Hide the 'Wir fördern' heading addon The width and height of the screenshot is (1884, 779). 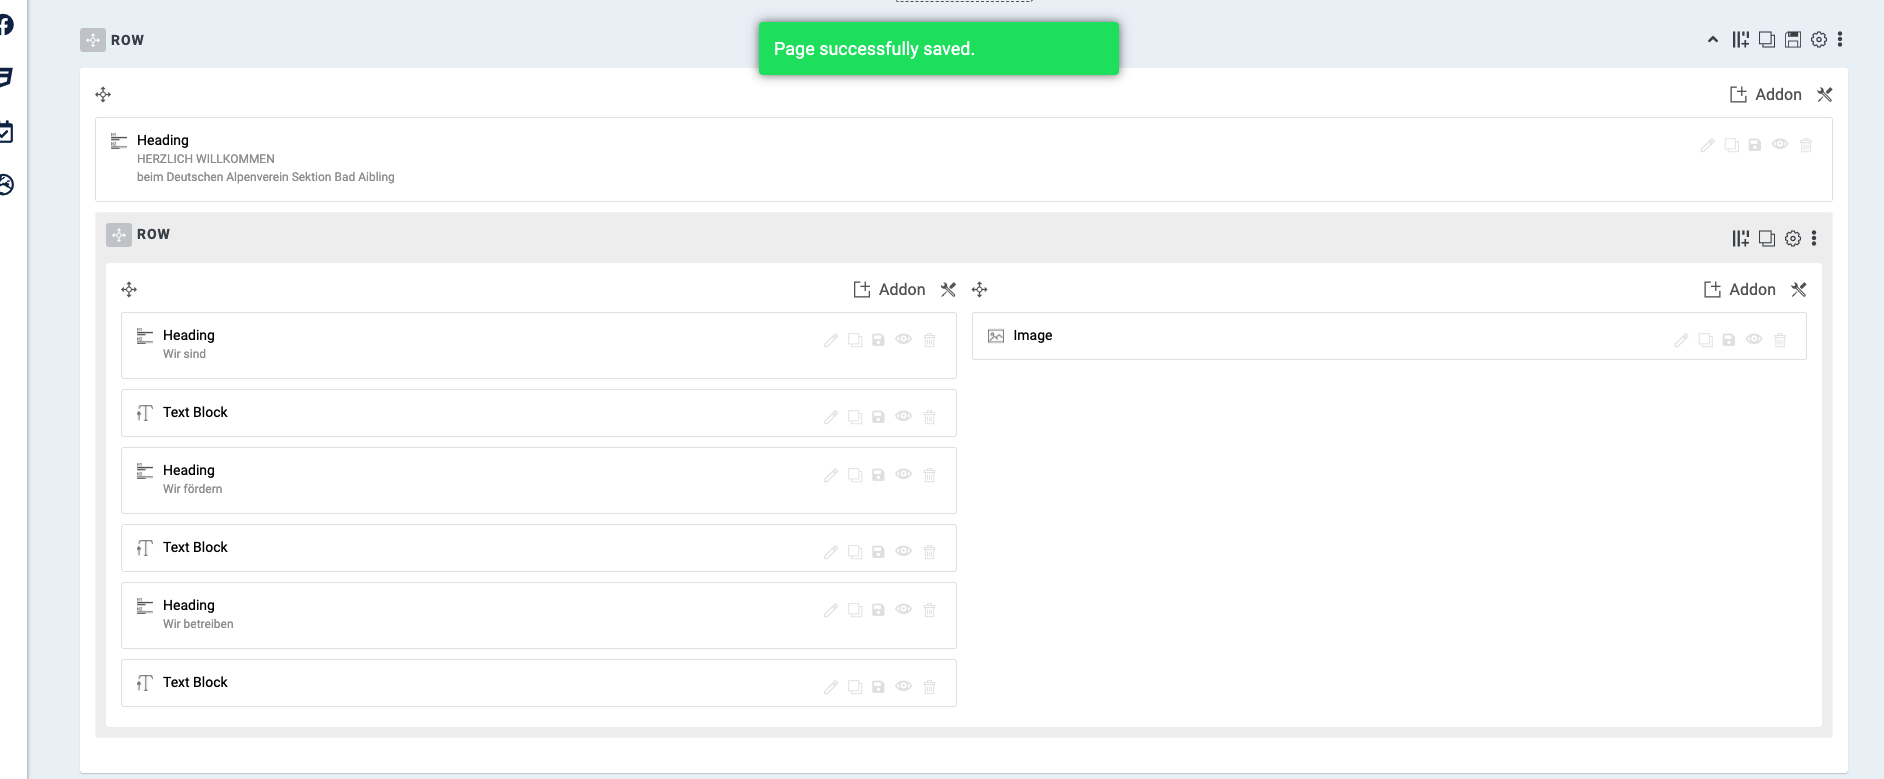click(x=903, y=475)
